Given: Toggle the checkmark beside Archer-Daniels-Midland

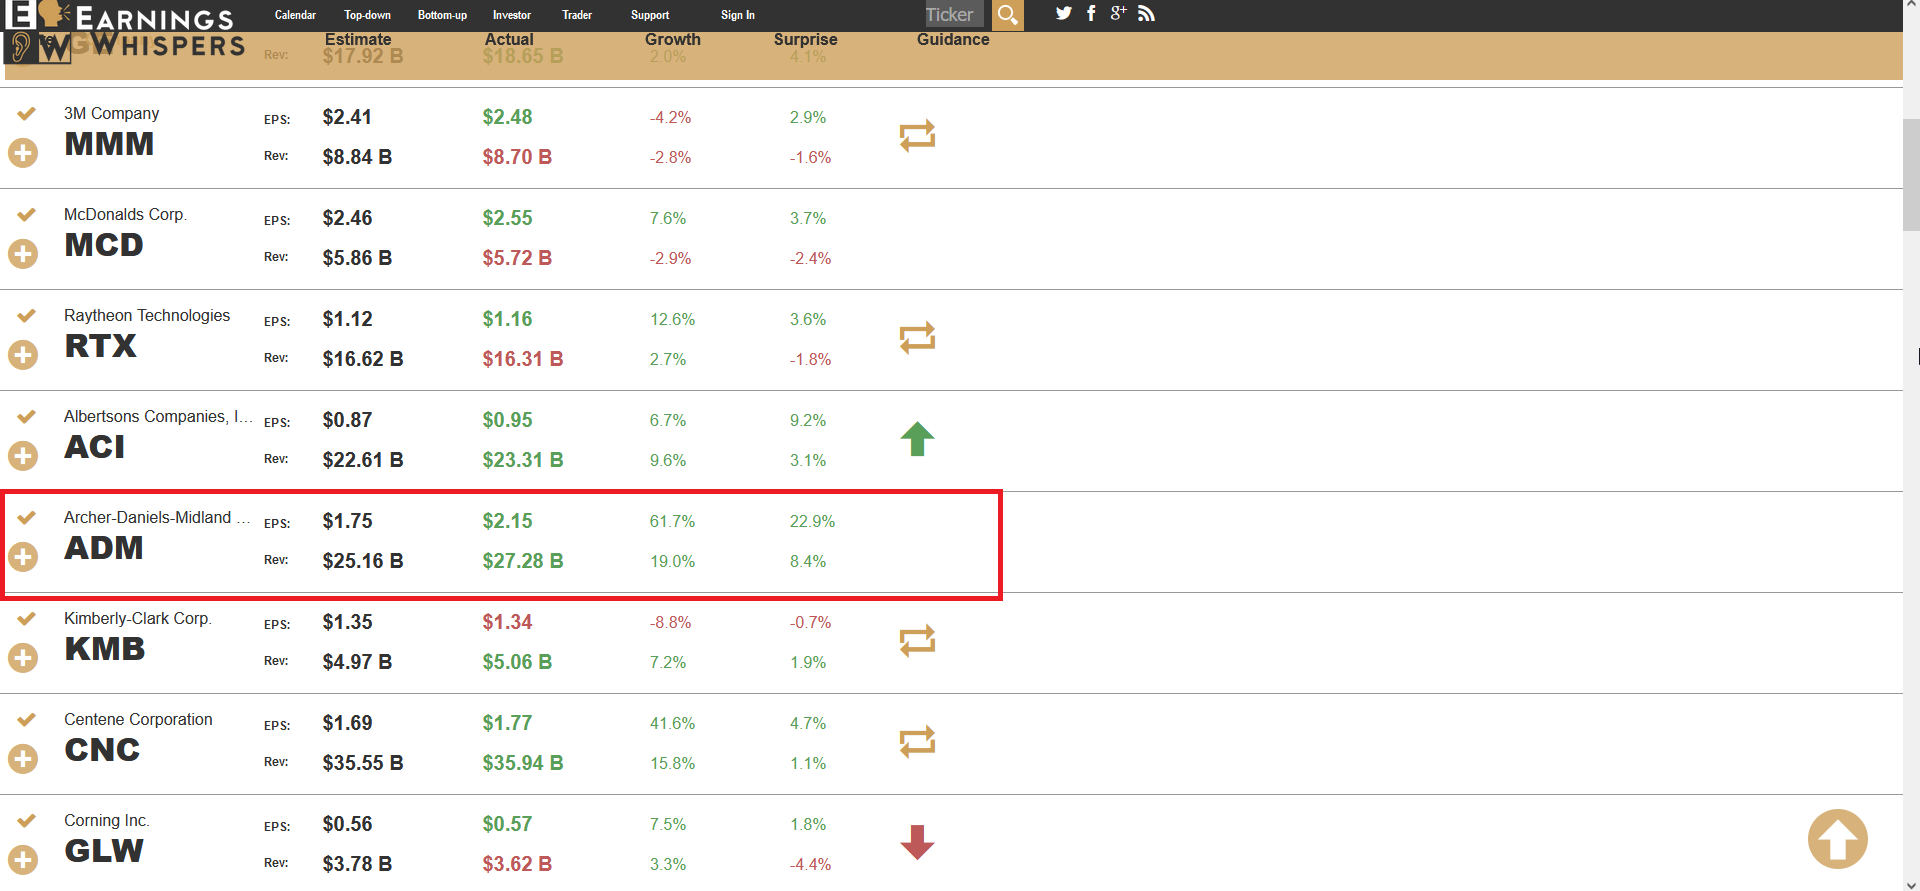Looking at the screenshot, I should pos(26,517).
